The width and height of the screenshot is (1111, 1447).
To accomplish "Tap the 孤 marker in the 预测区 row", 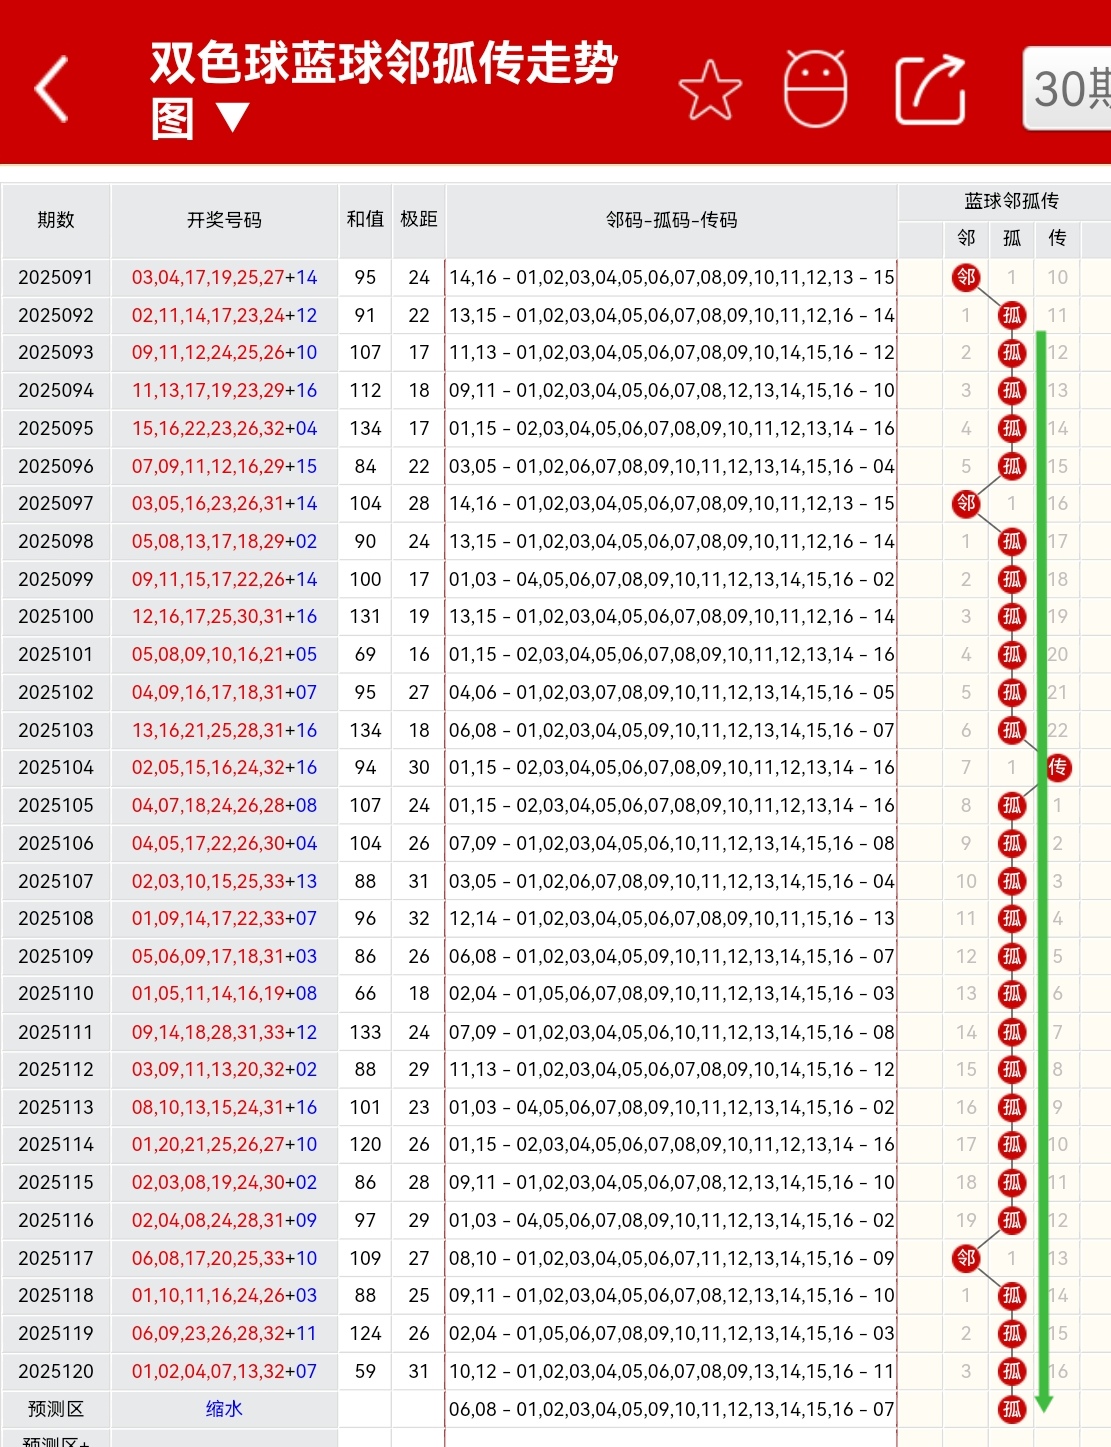I will coord(1011,1408).
